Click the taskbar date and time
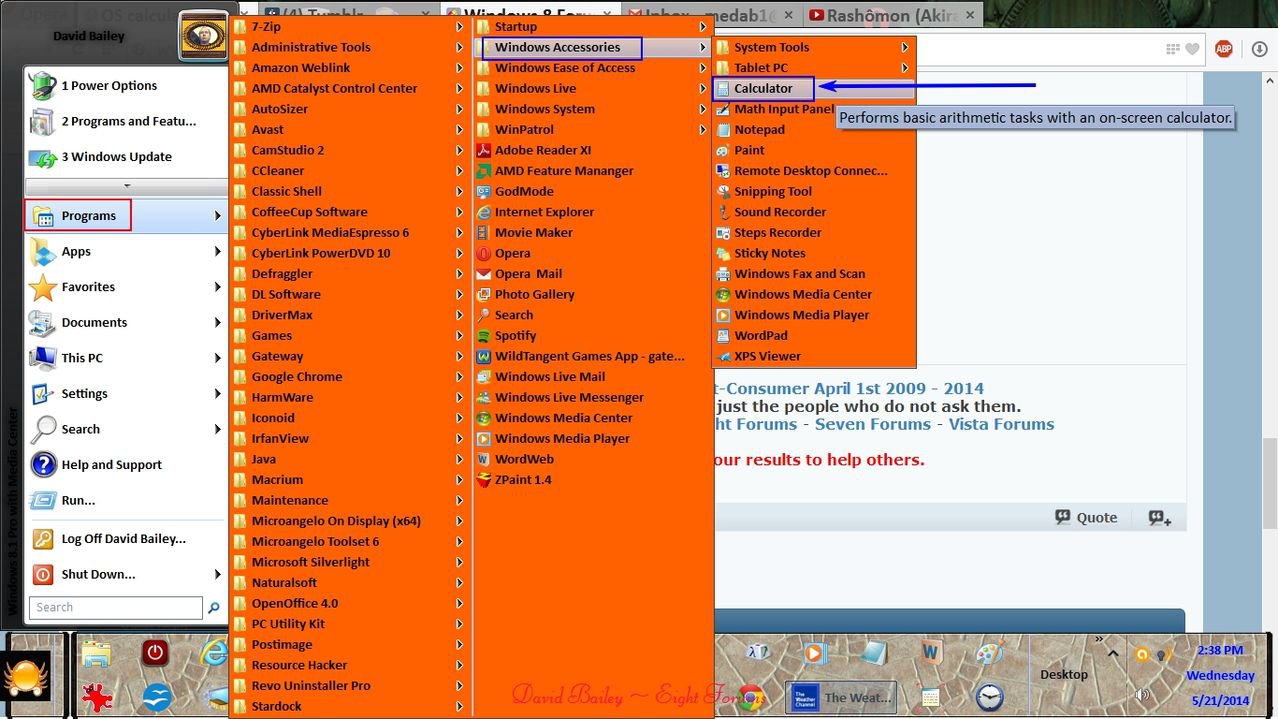 [x=1220, y=675]
